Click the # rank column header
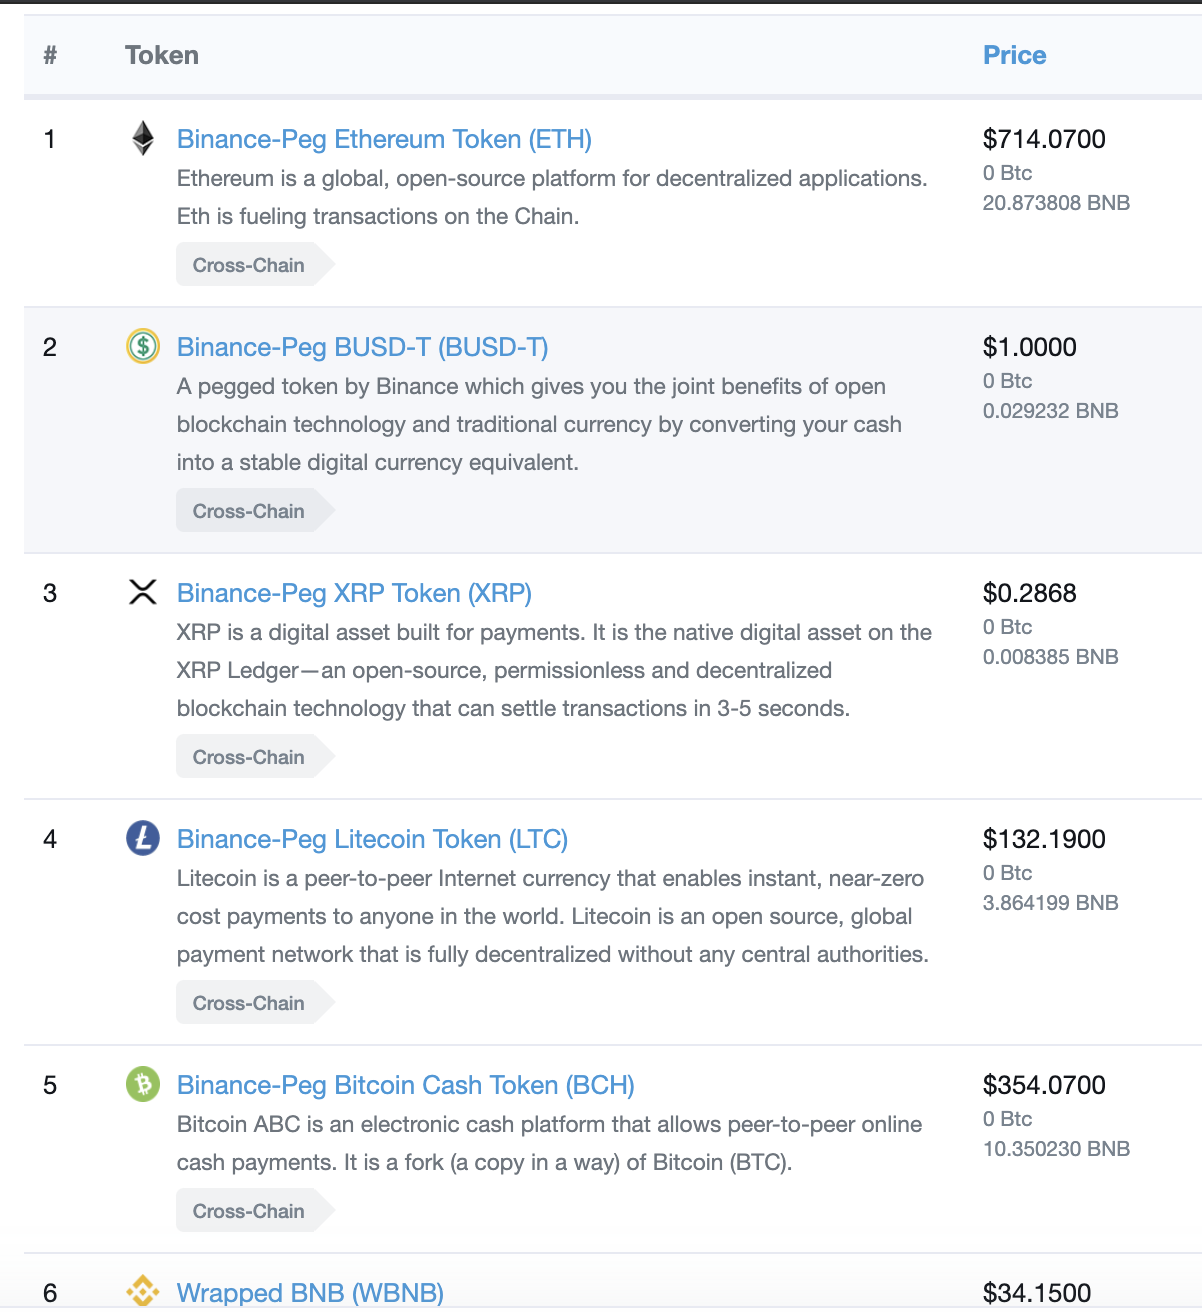 (x=50, y=55)
